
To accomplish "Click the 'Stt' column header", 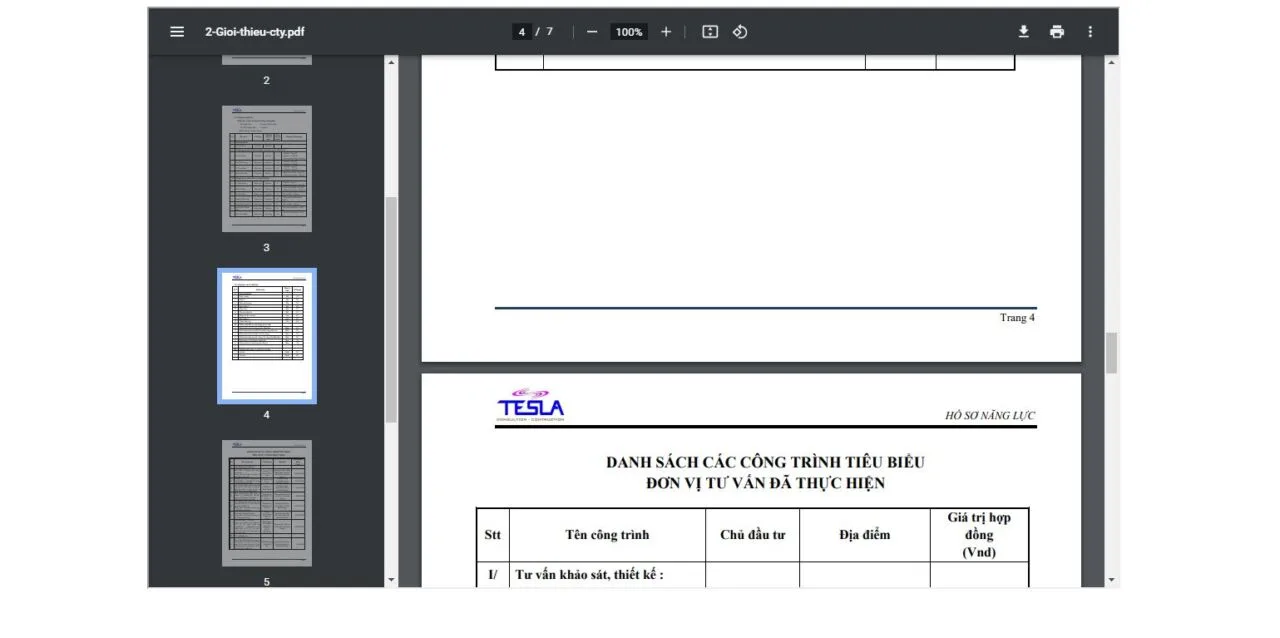I will pos(492,535).
